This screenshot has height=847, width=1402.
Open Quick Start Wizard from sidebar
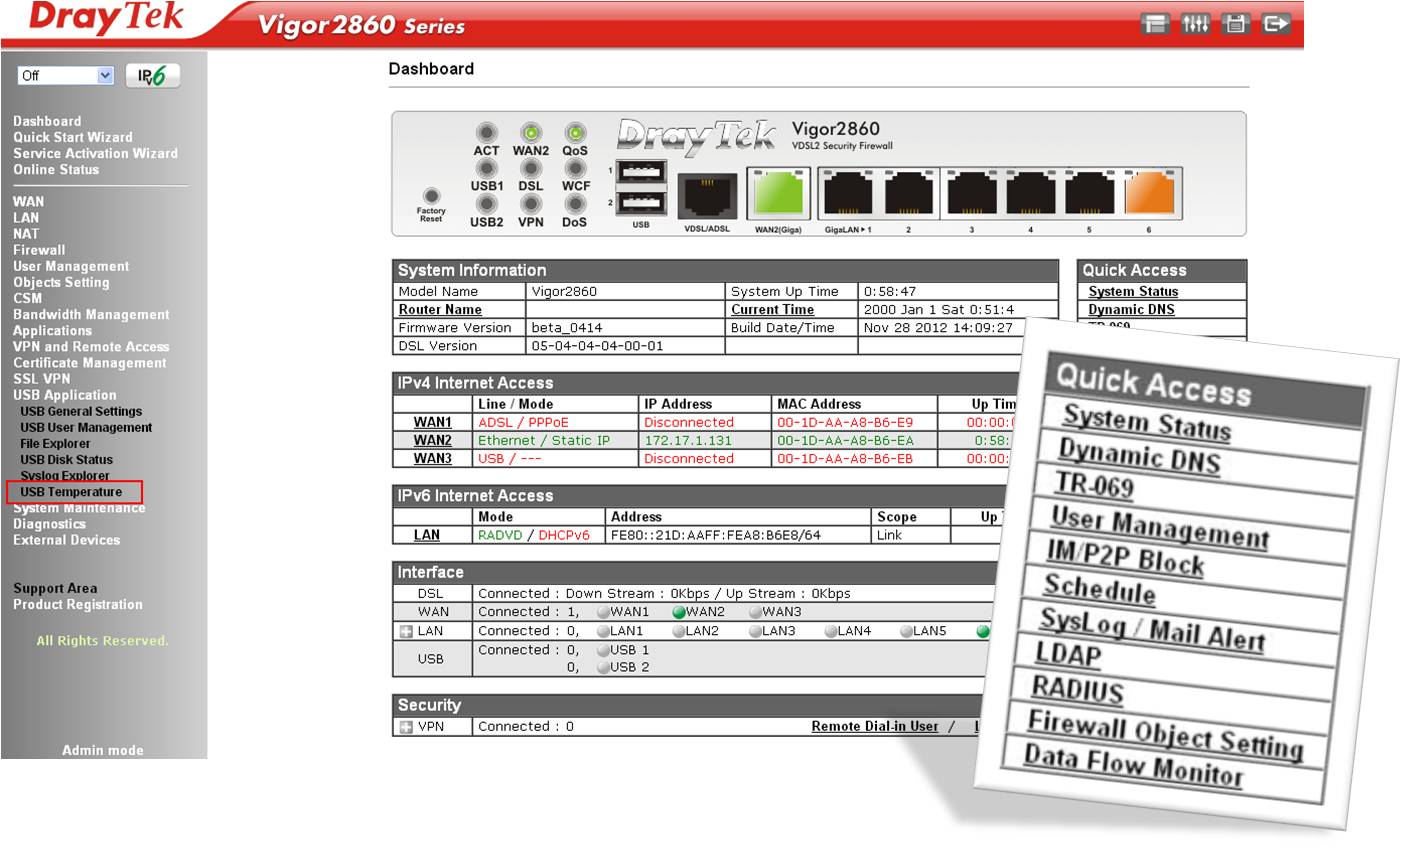[x=72, y=137]
